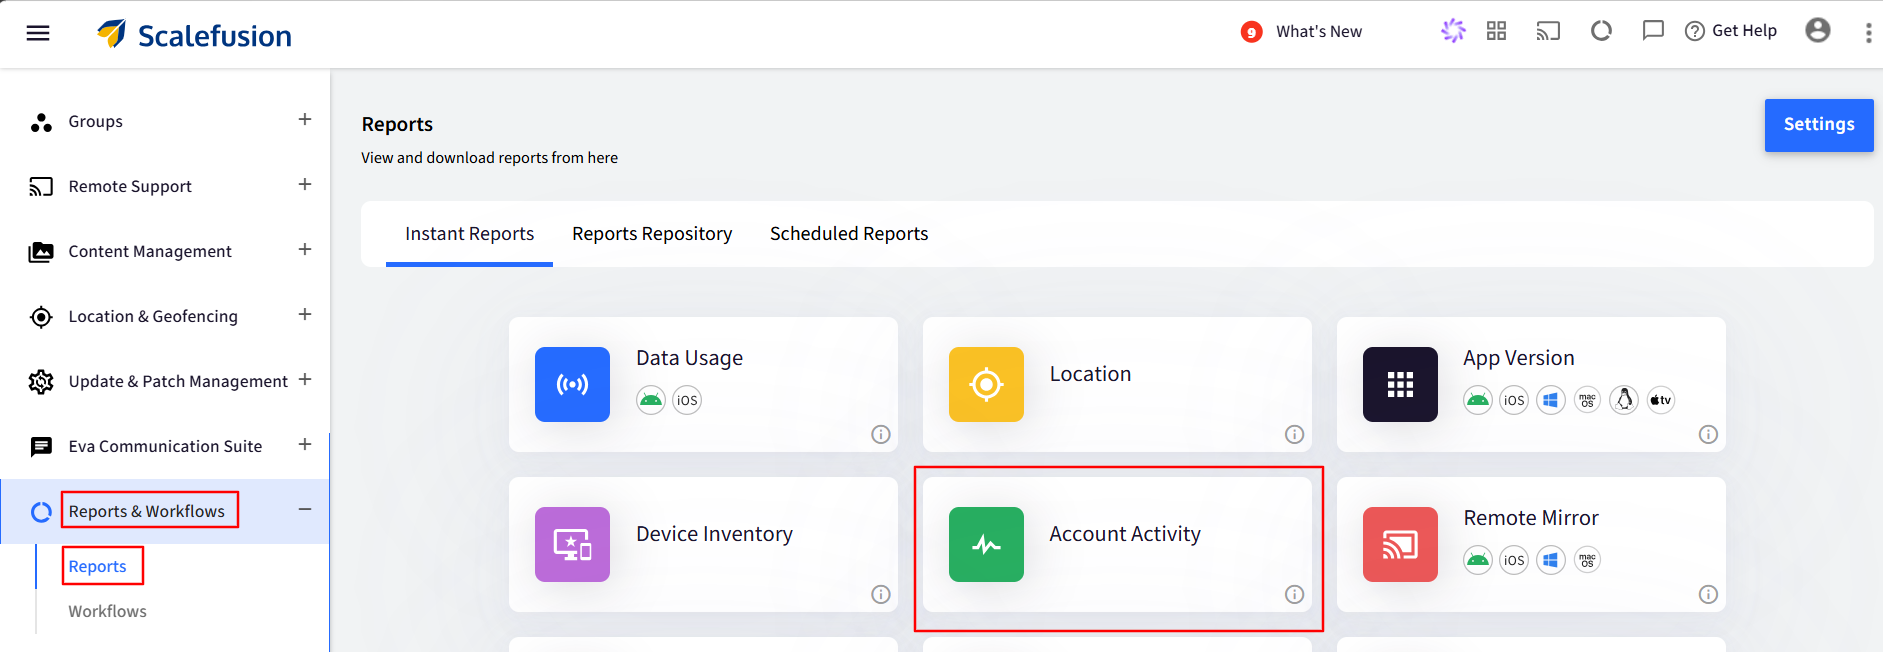Select Remote Support in the sidebar
Image resolution: width=1883 pixels, height=652 pixels.
[130, 187]
